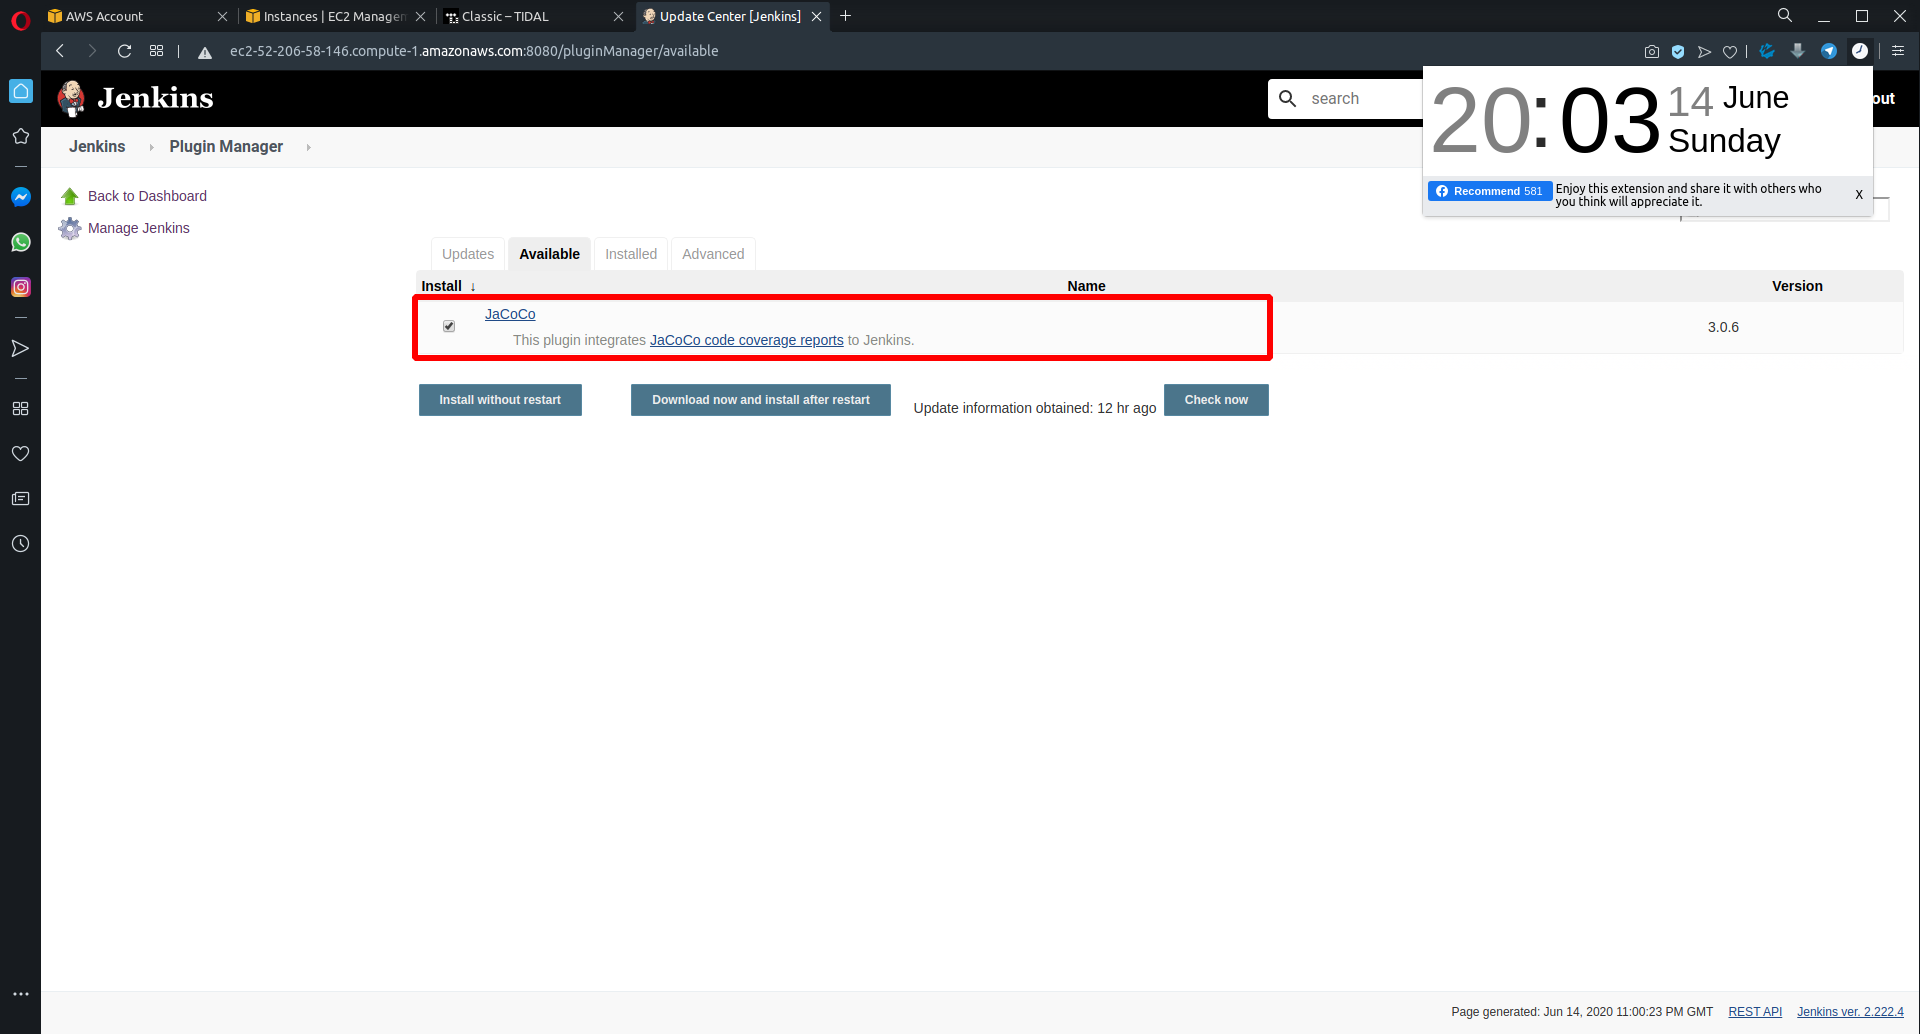Open sidebar setup three dots
1920x1034 pixels.
click(x=20, y=994)
